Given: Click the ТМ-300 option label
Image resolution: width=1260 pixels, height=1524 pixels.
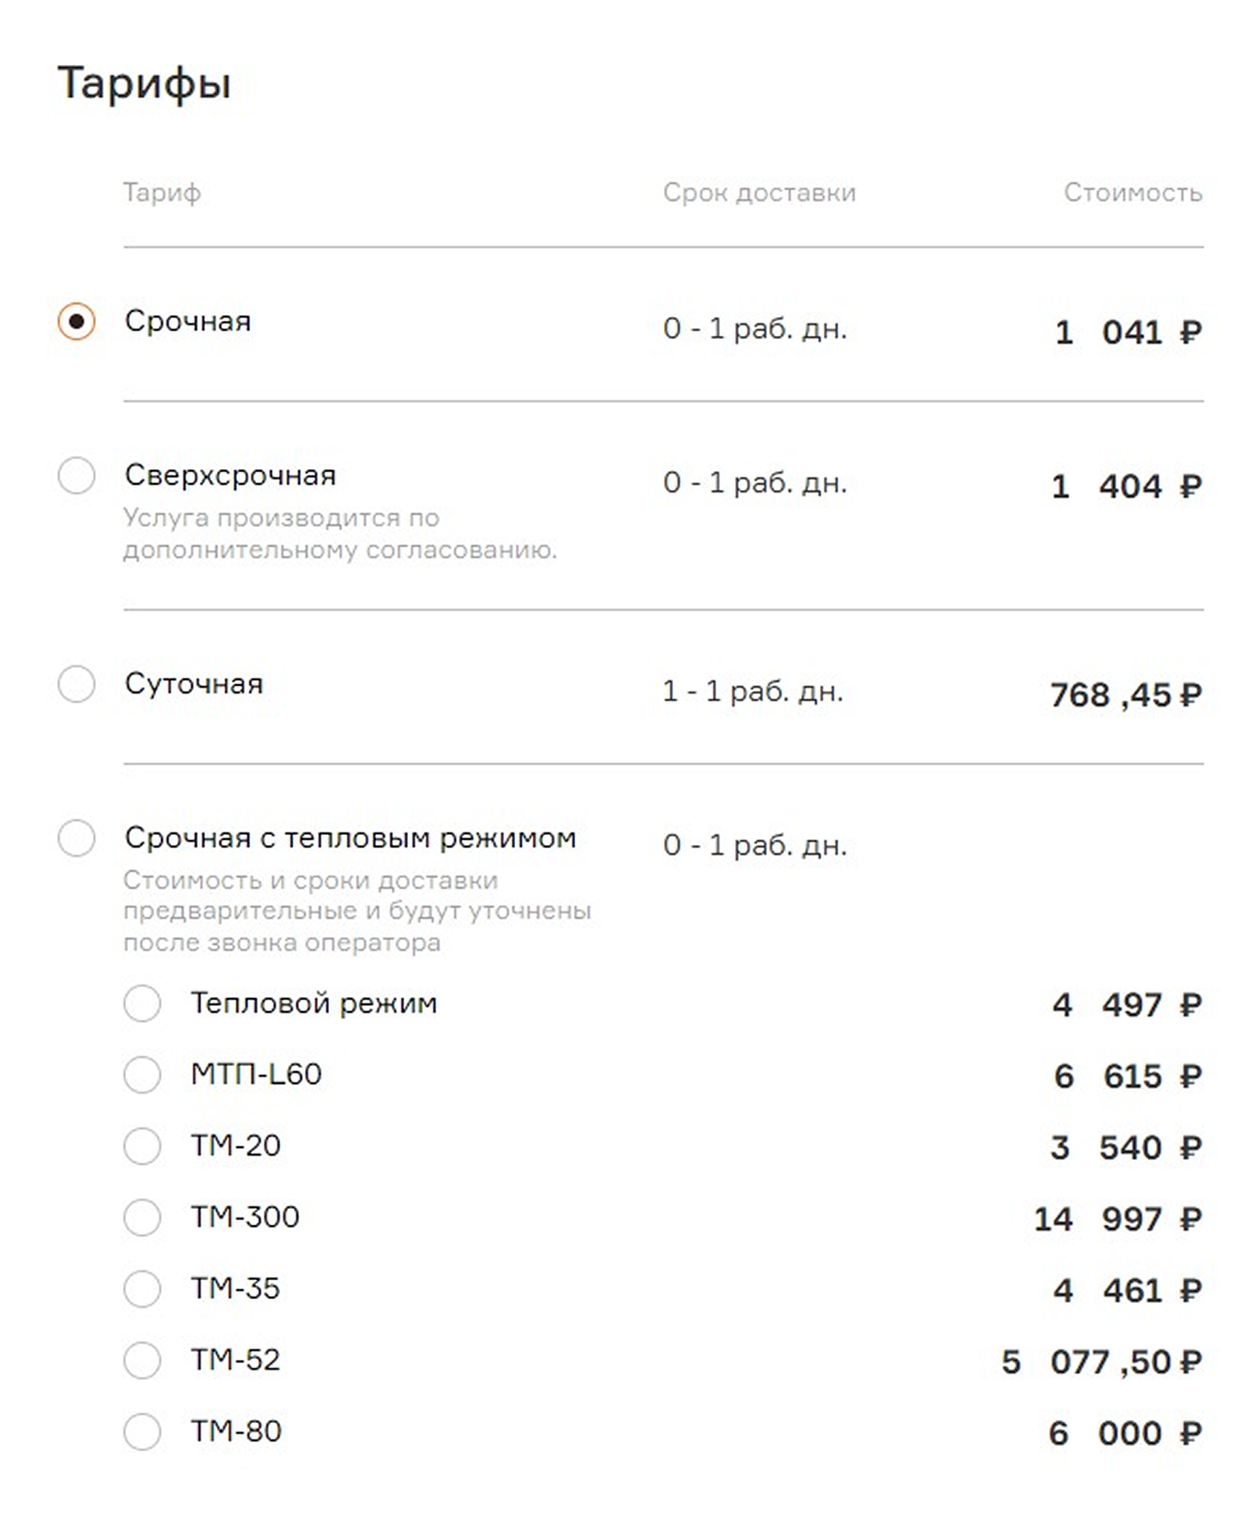Looking at the screenshot, I should pos(245,1217).
